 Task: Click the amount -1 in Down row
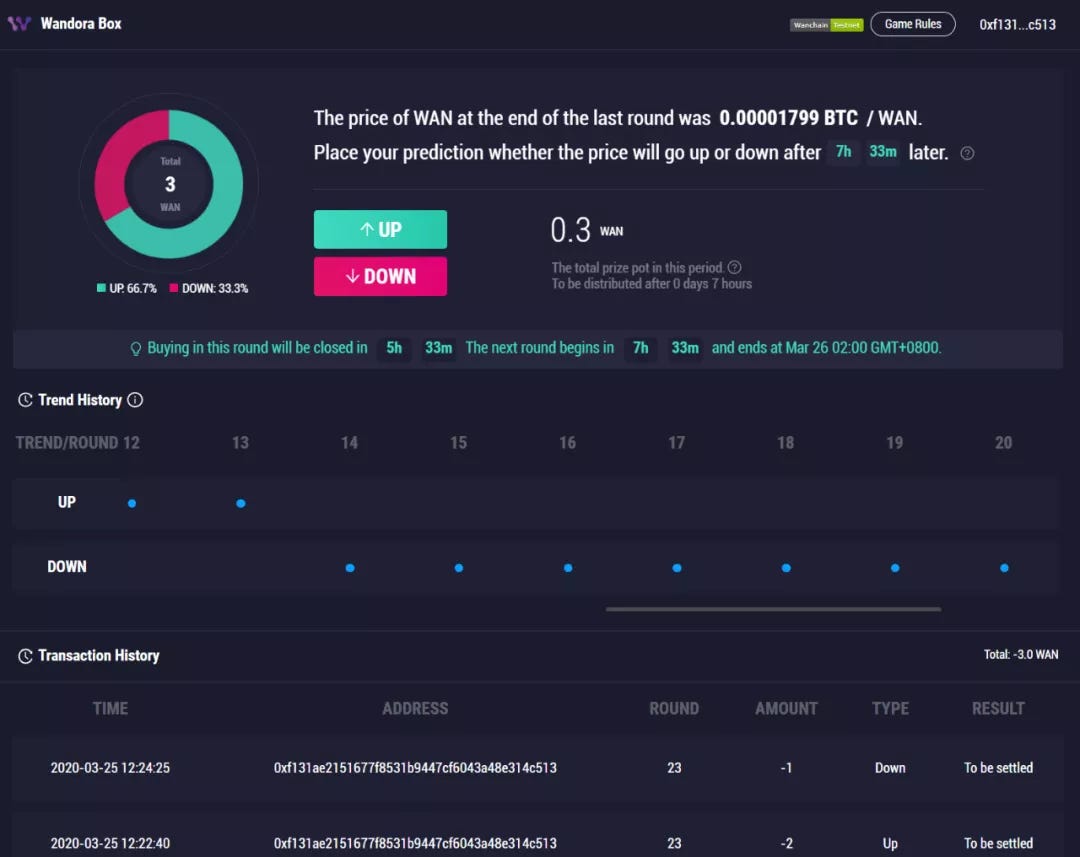tap(786, 767)
